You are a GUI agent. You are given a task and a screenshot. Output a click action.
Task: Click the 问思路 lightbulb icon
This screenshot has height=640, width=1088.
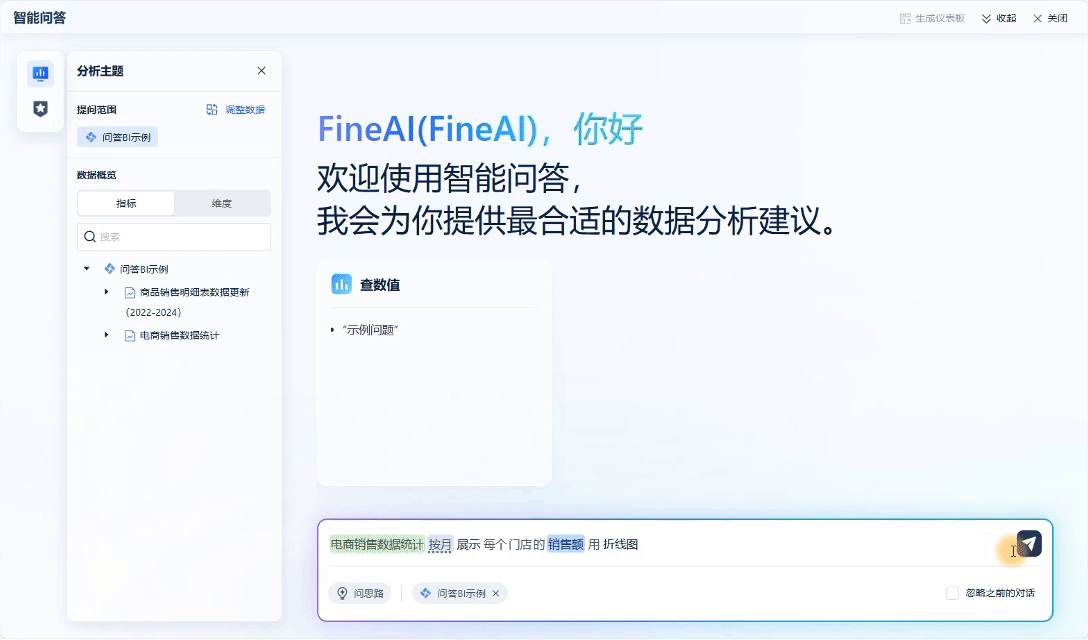(342, 593)
